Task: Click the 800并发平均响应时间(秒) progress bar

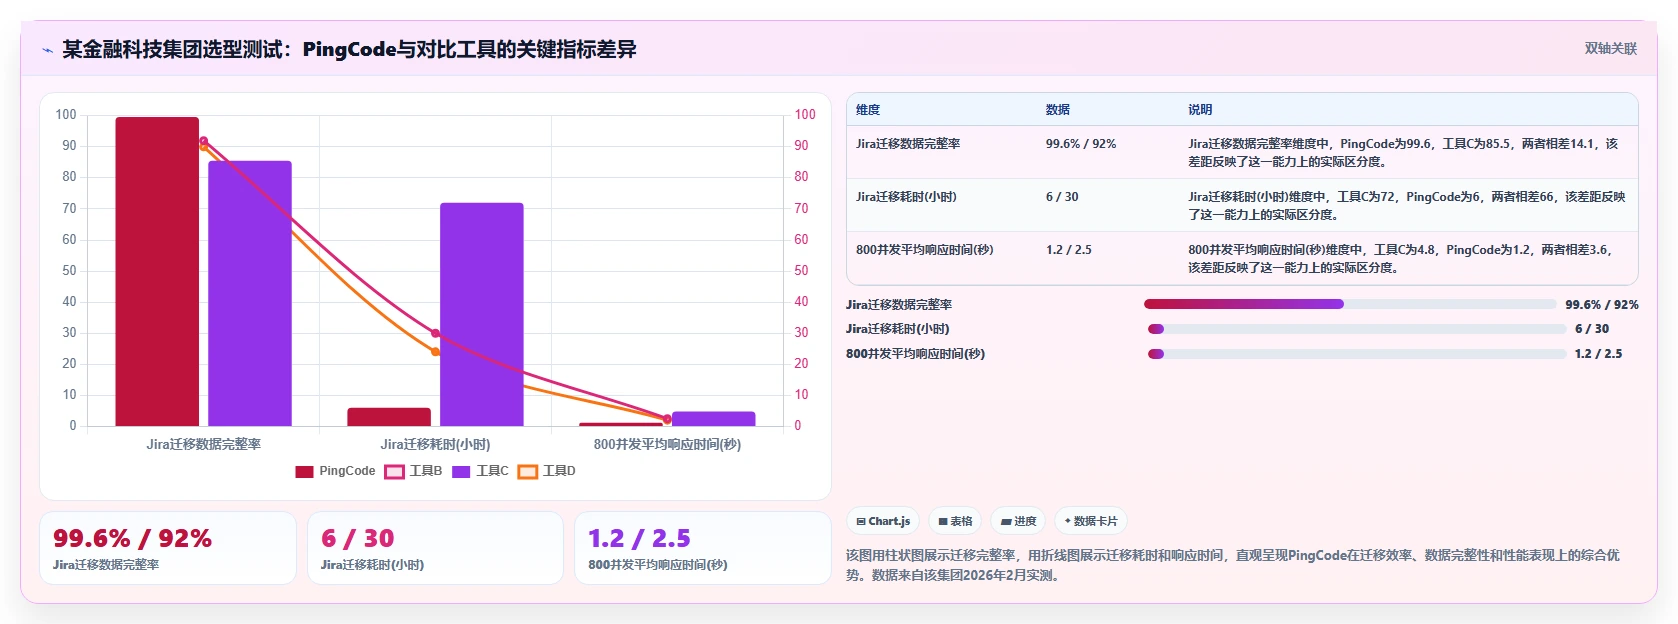Action: [x=1357, y=354]
